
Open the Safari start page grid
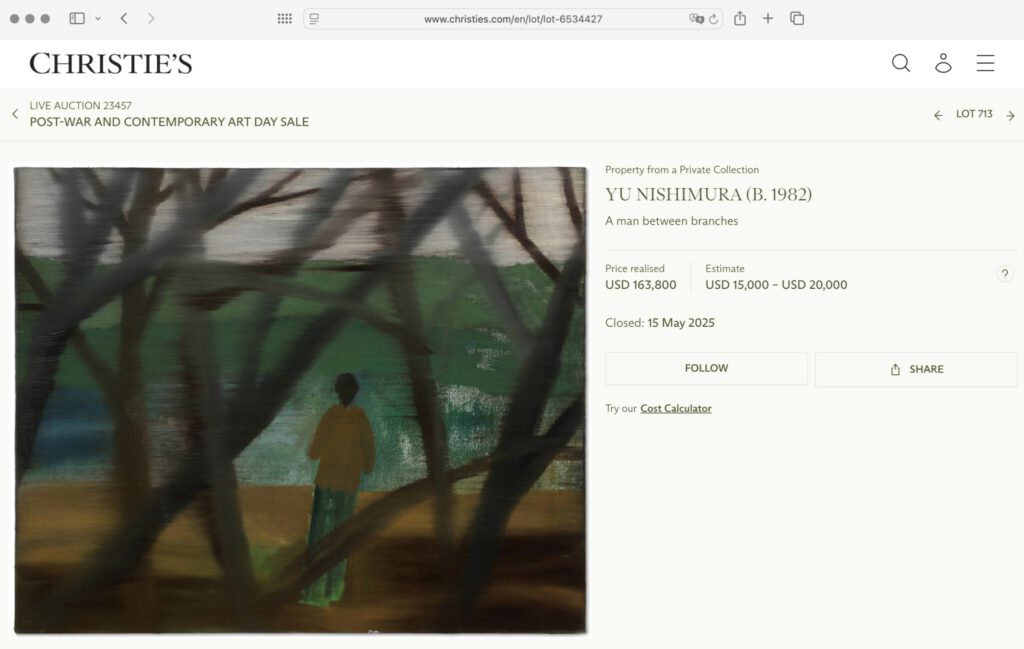(x=285, y=19)
